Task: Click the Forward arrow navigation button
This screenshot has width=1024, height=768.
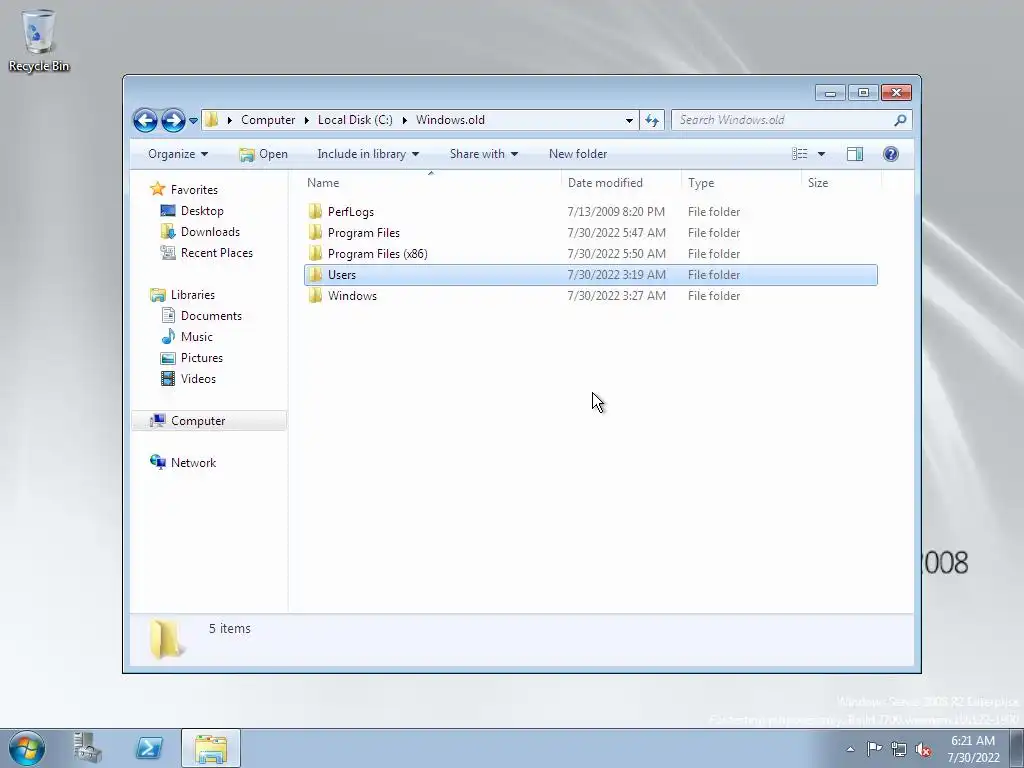Action: (x=173, y=120)
